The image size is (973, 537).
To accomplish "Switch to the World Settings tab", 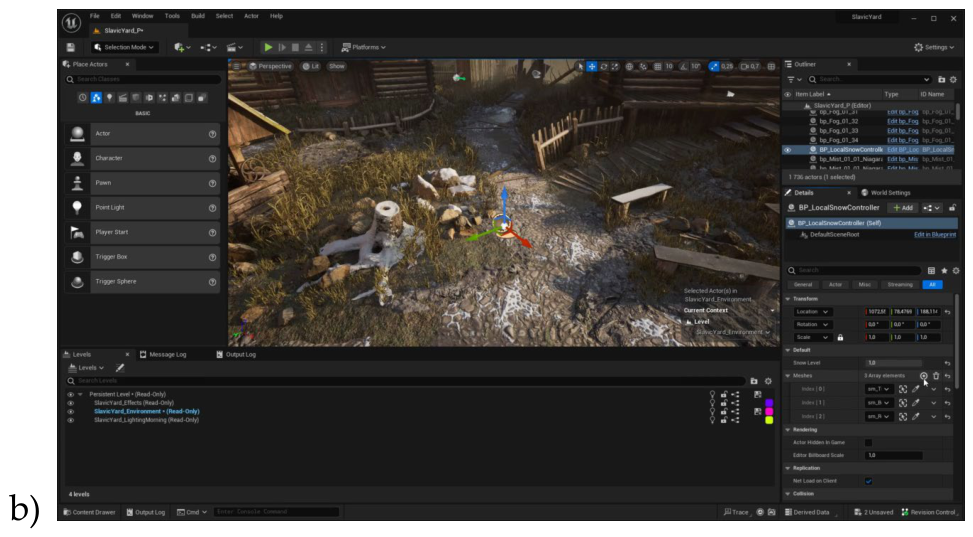I will 886,193.
